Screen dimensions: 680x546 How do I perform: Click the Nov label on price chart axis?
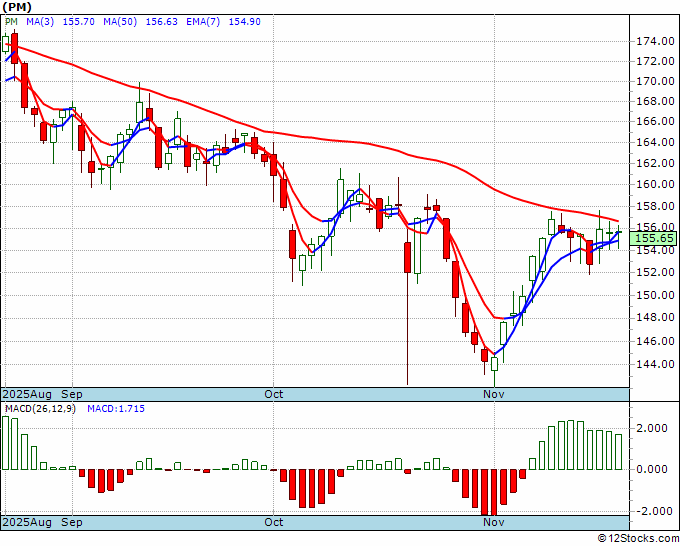494,395
